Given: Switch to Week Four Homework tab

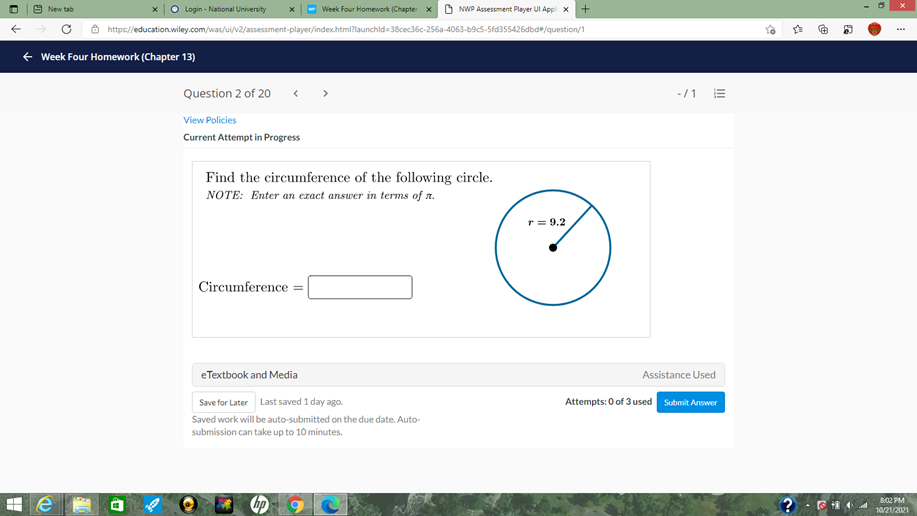Looking at the screenshot, I should (x=369, y=9).
